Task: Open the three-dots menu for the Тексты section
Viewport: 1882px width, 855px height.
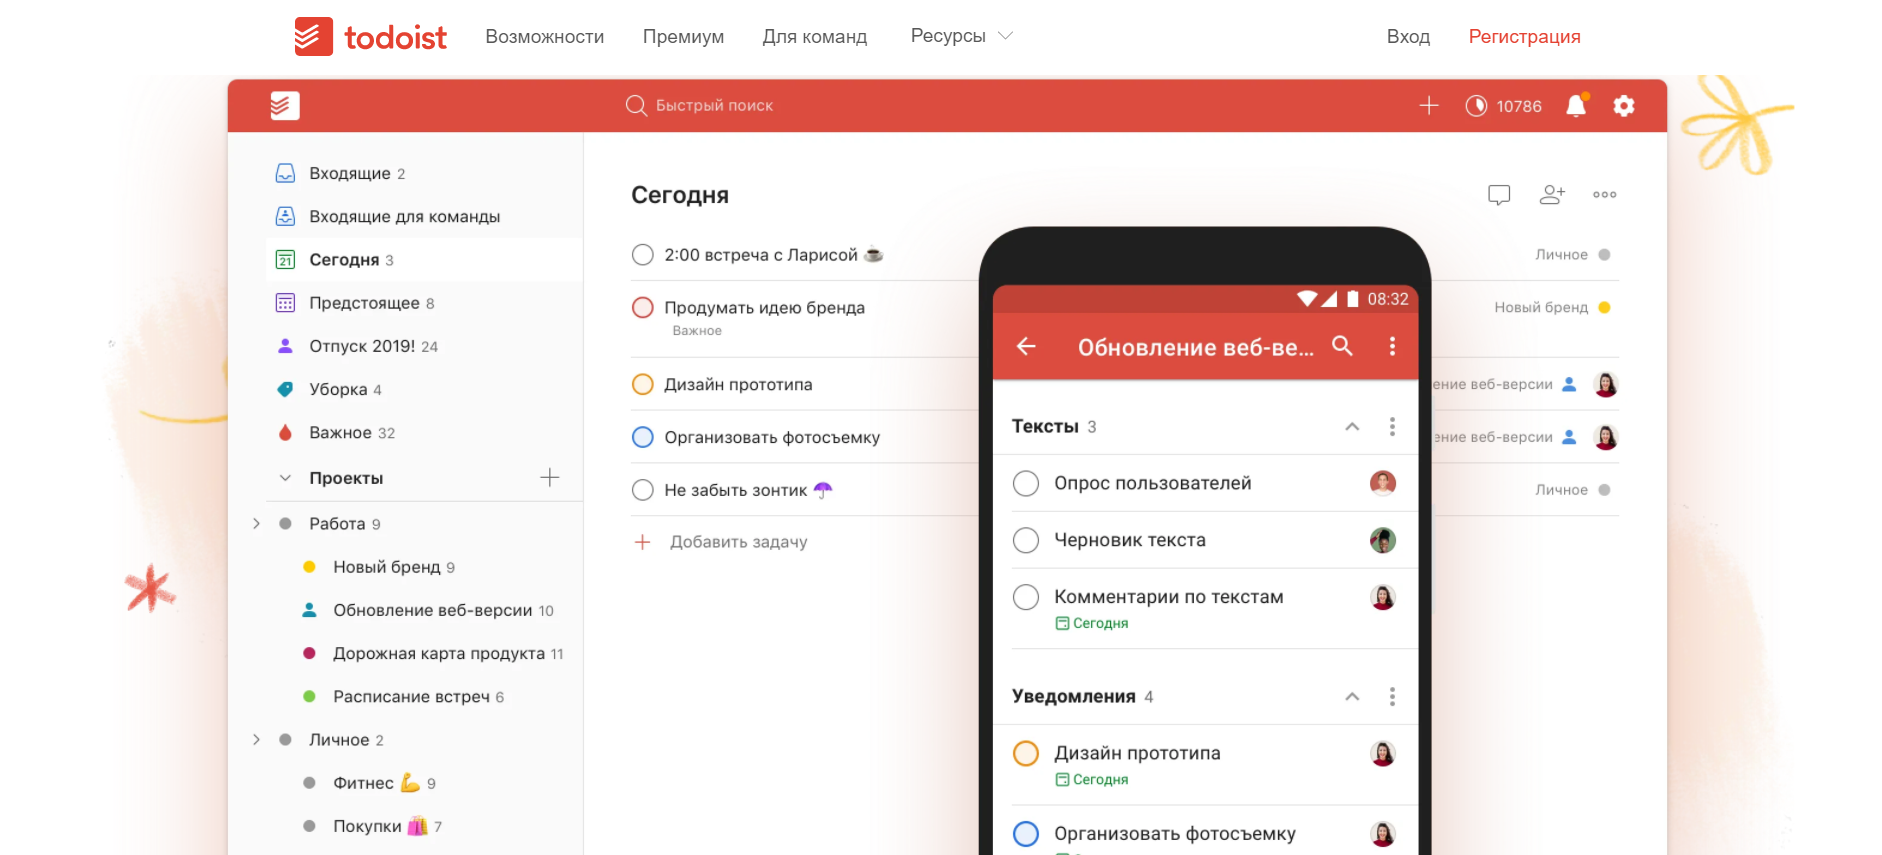Action: (1392, 427)
